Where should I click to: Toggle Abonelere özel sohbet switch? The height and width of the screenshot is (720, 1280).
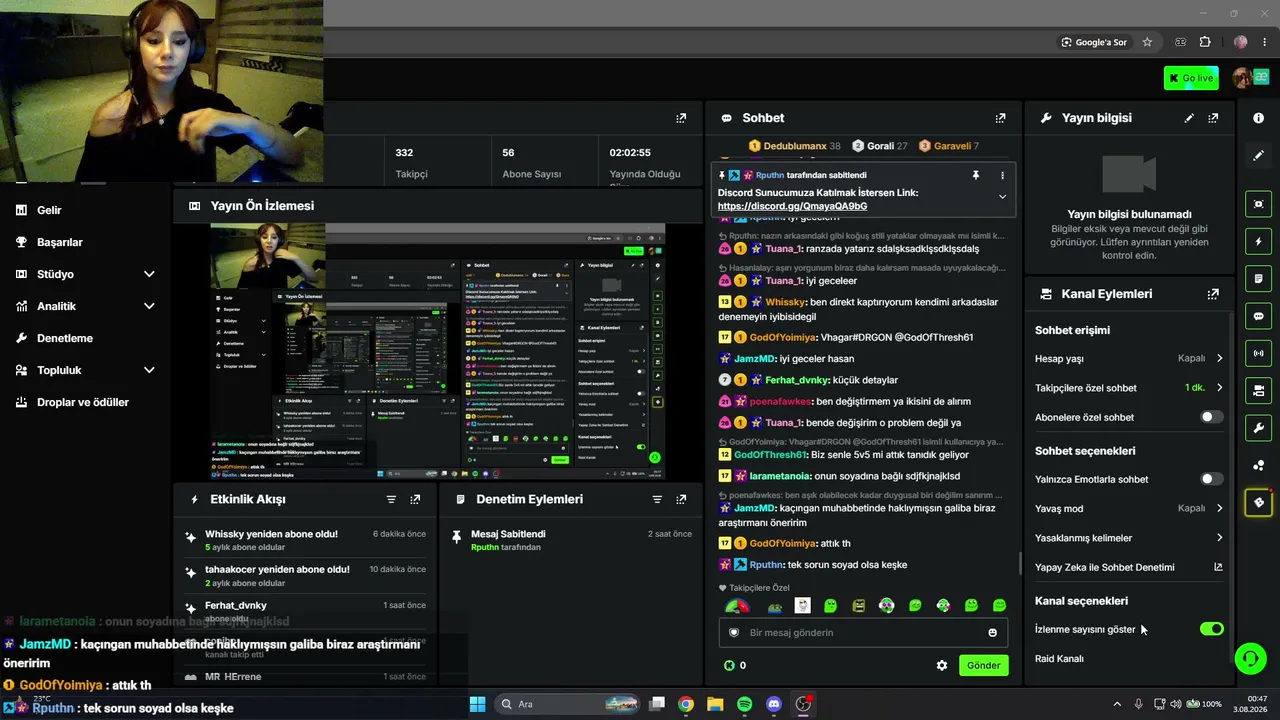click(1211, 417)
